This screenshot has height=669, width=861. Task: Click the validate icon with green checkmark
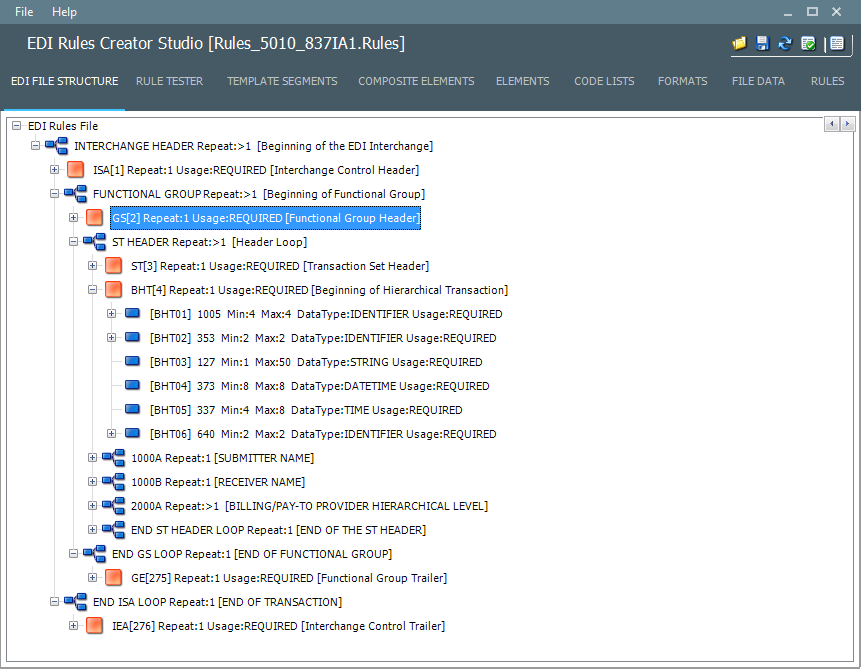pos(808,43)
